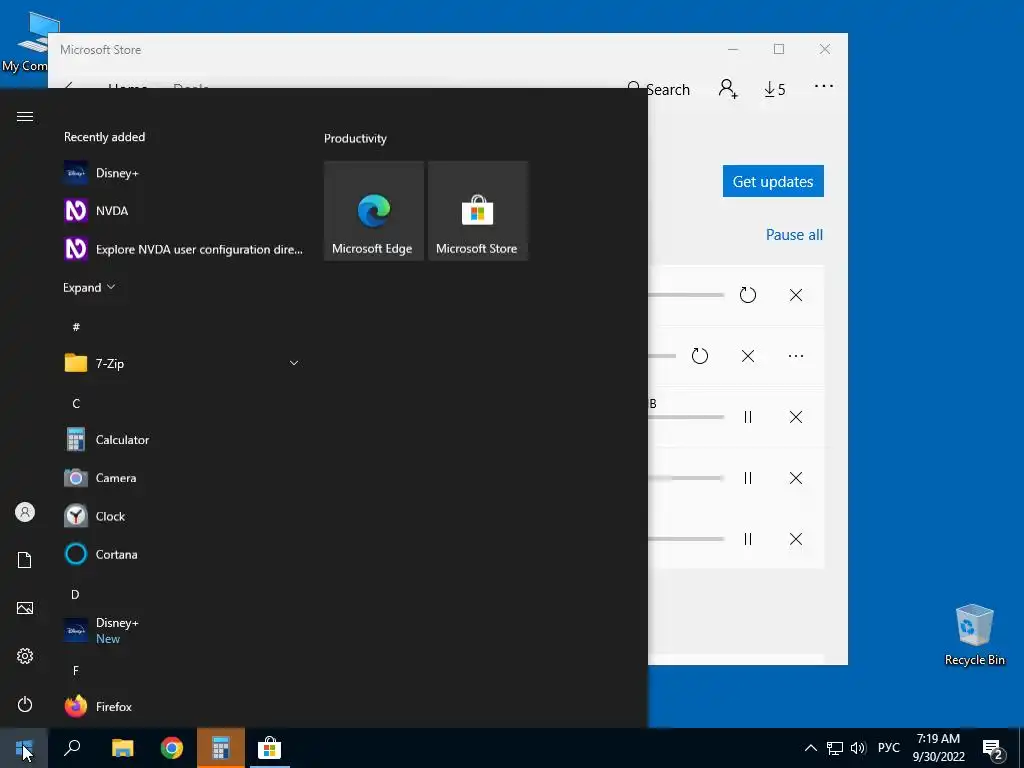Open the taskbar clock and date
Viewport: 1024px width, 768px height.
(x=938, y=748)
